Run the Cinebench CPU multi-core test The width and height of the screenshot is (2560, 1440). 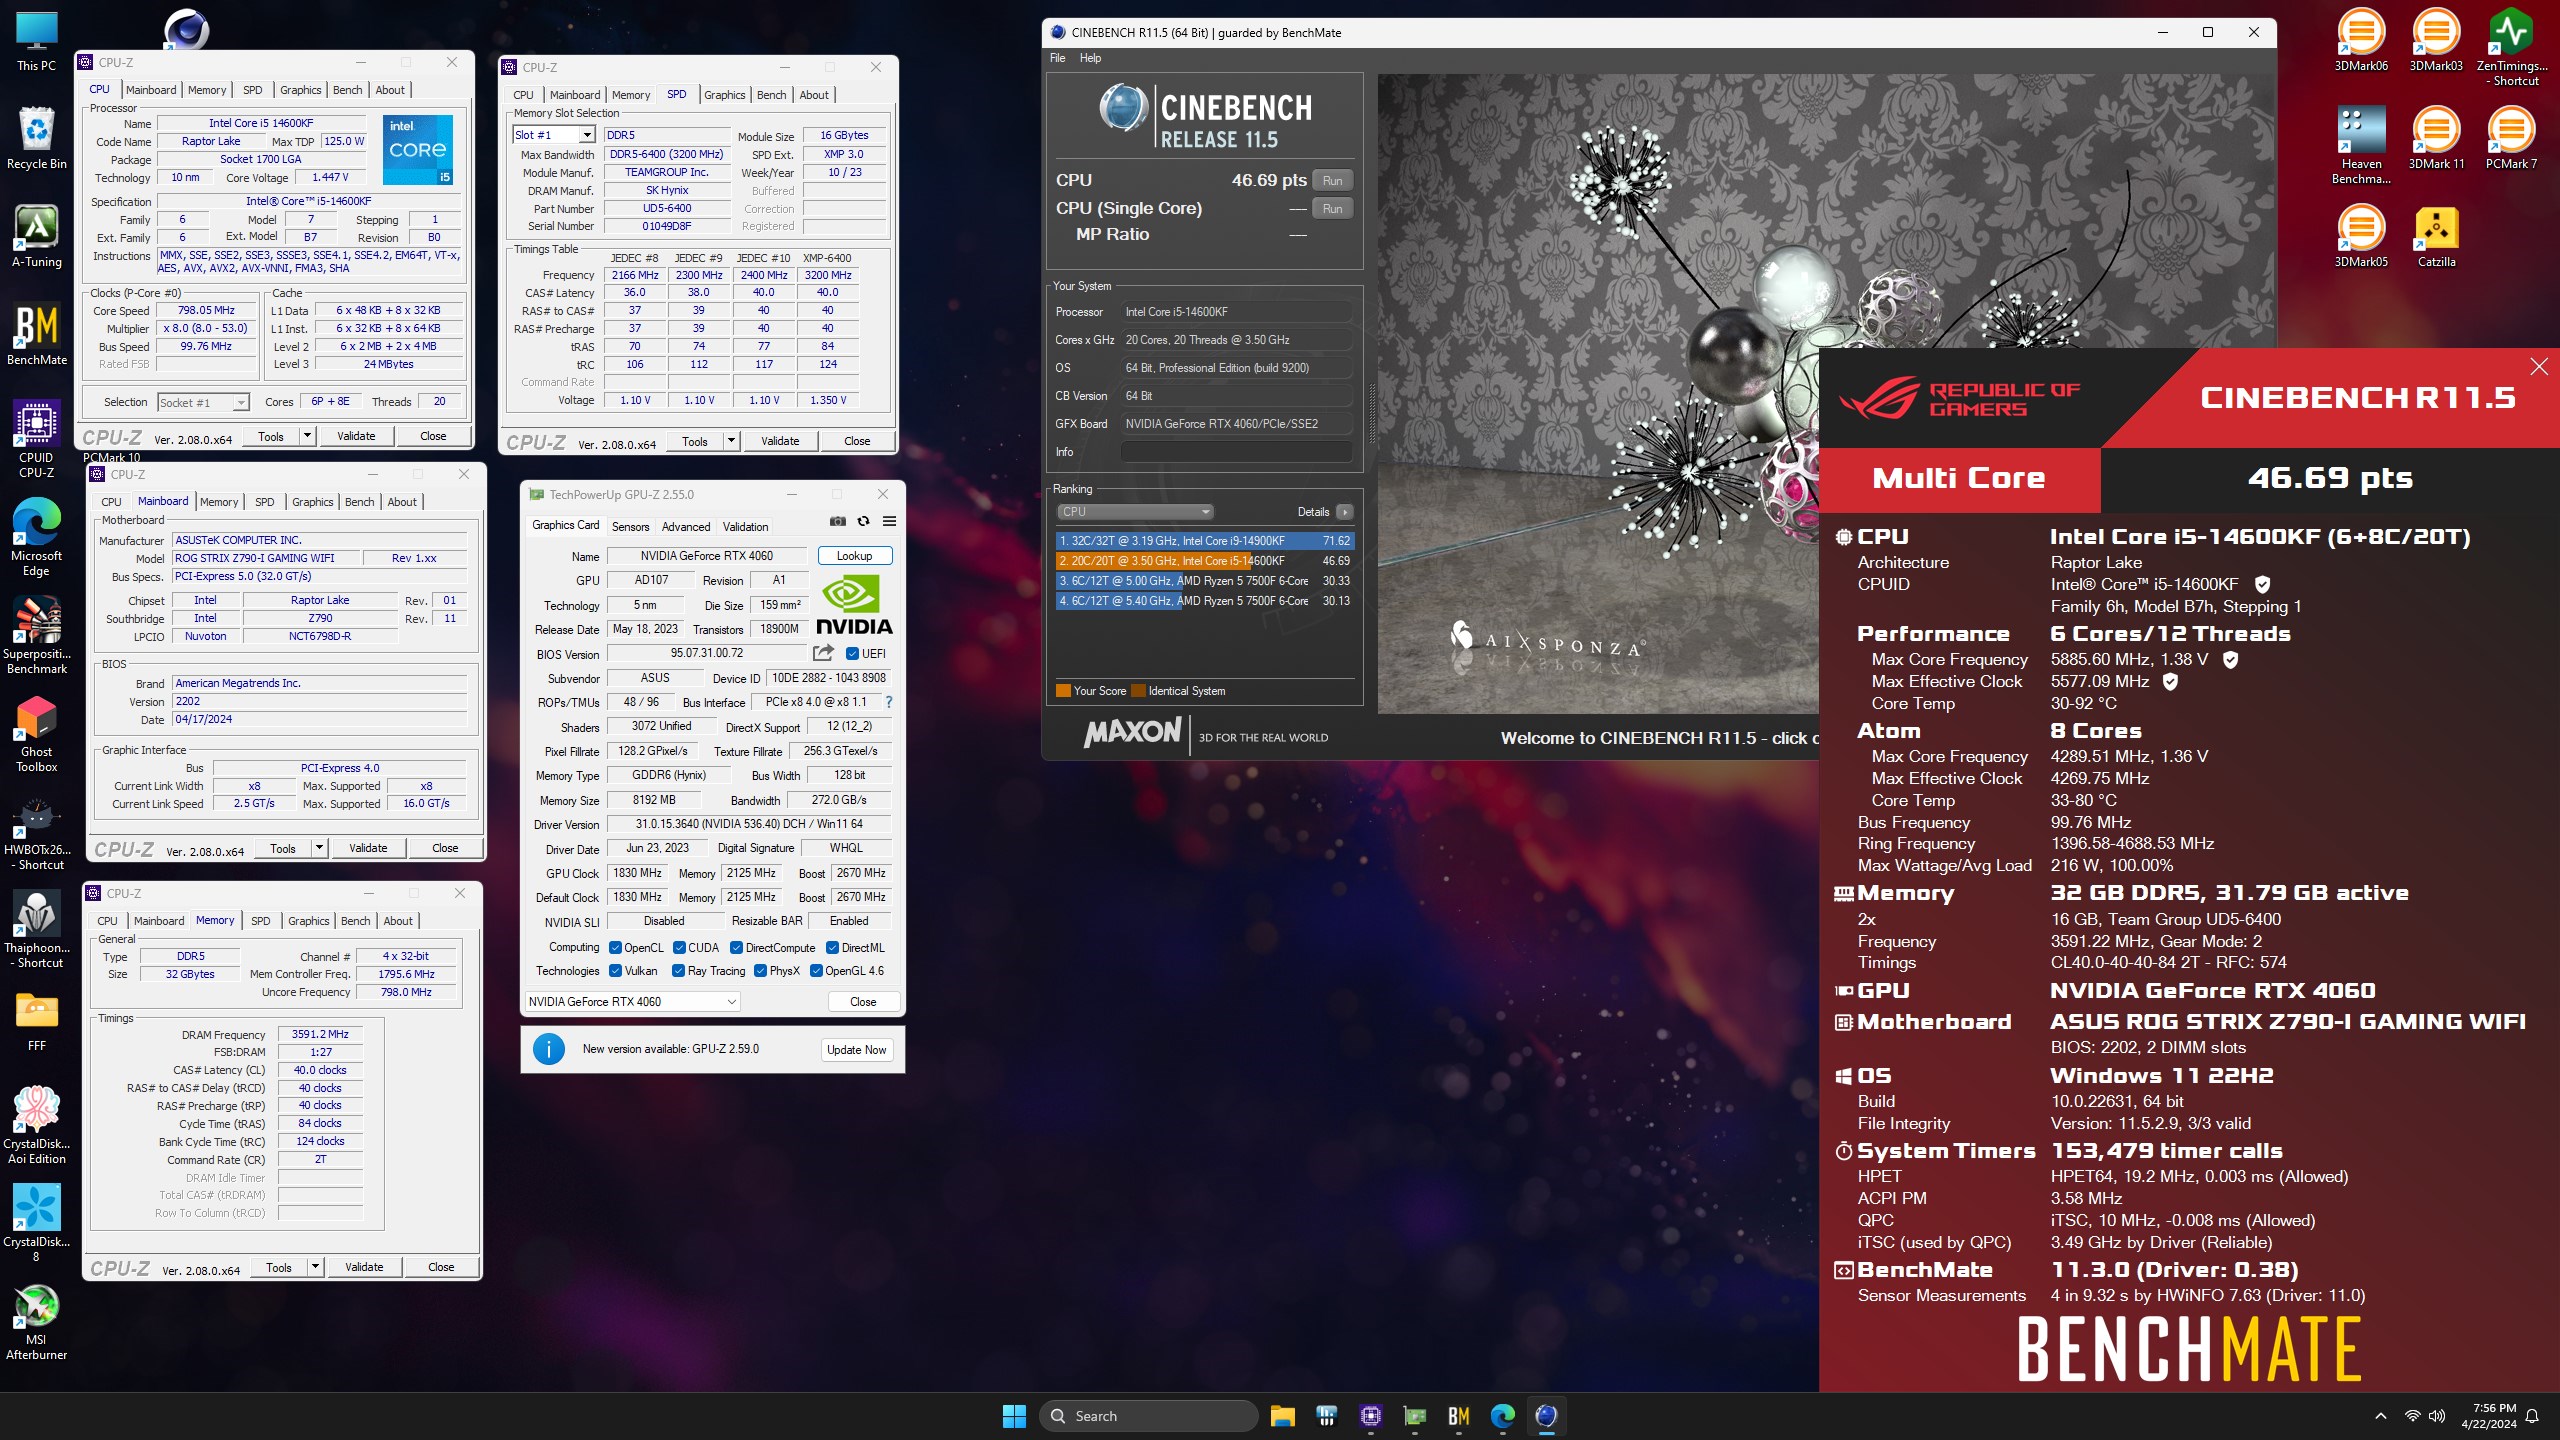coord(1332,181)
